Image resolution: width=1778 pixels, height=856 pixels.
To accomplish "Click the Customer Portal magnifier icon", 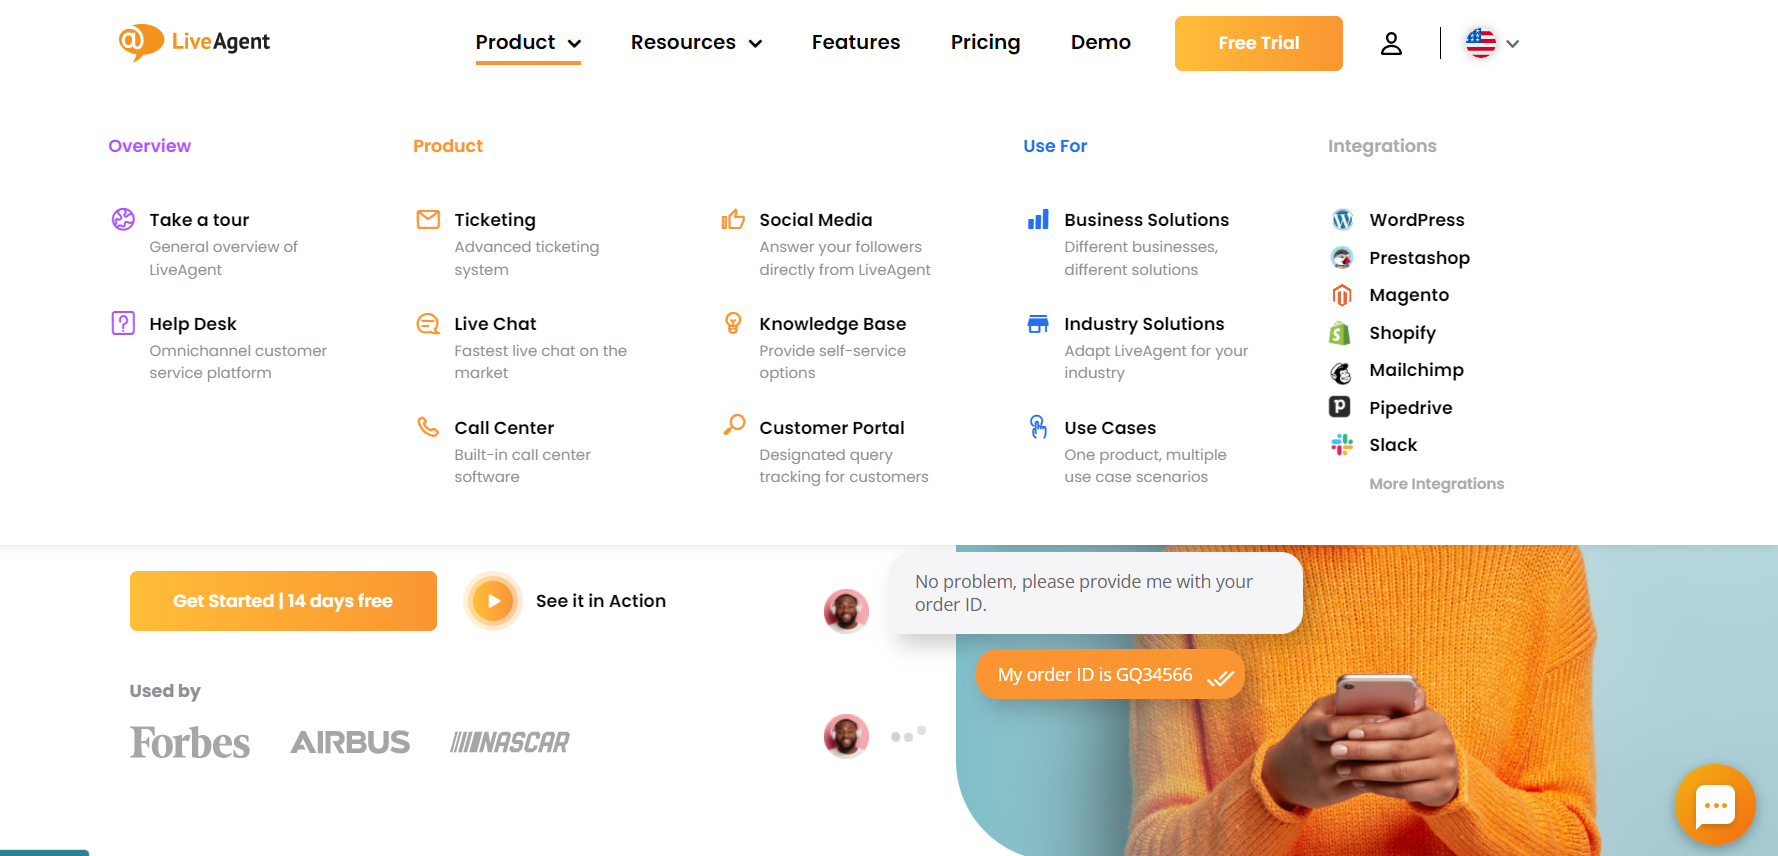I will (x=734, y=425).
